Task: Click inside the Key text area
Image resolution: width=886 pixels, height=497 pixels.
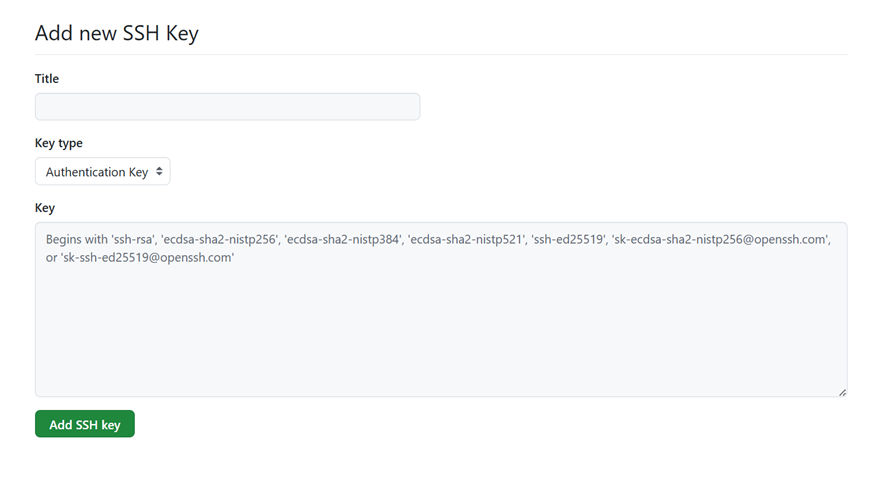Action: pos(441,309)
